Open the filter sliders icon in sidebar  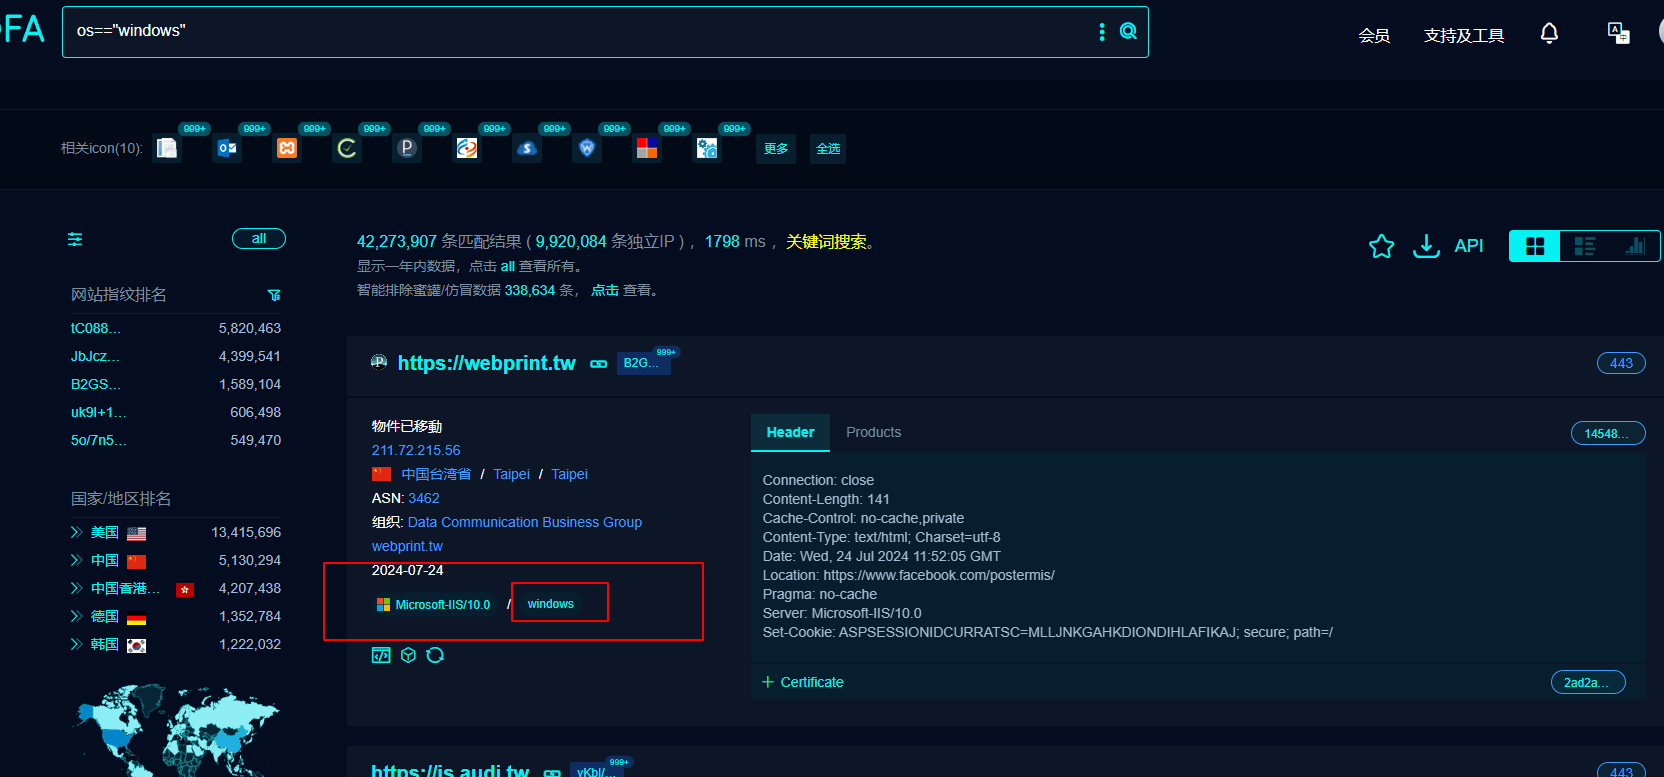(x=75, y=239)
